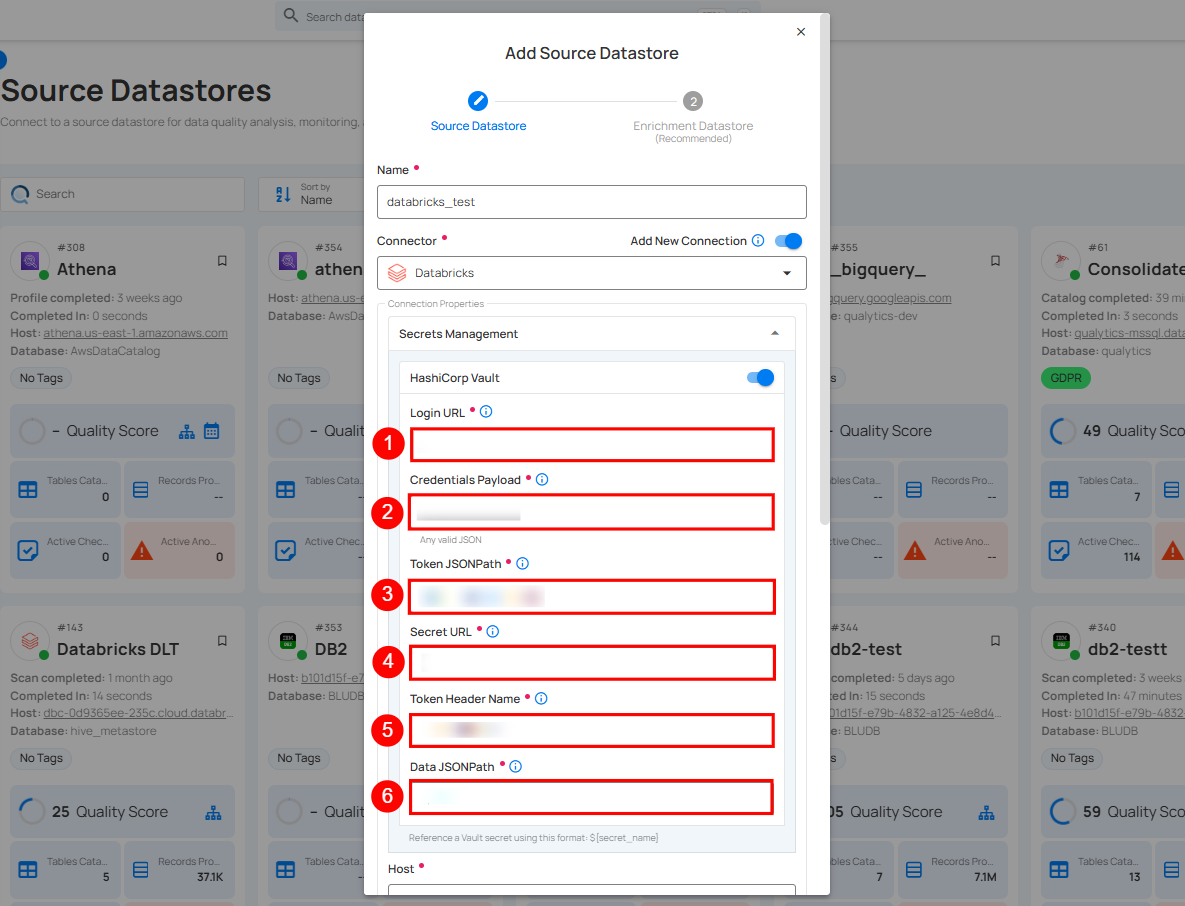Toggle the Add New Connection switch
The width and height of the screenshot is (1185, 906).
pyautogui.click(x=789, y=241)
